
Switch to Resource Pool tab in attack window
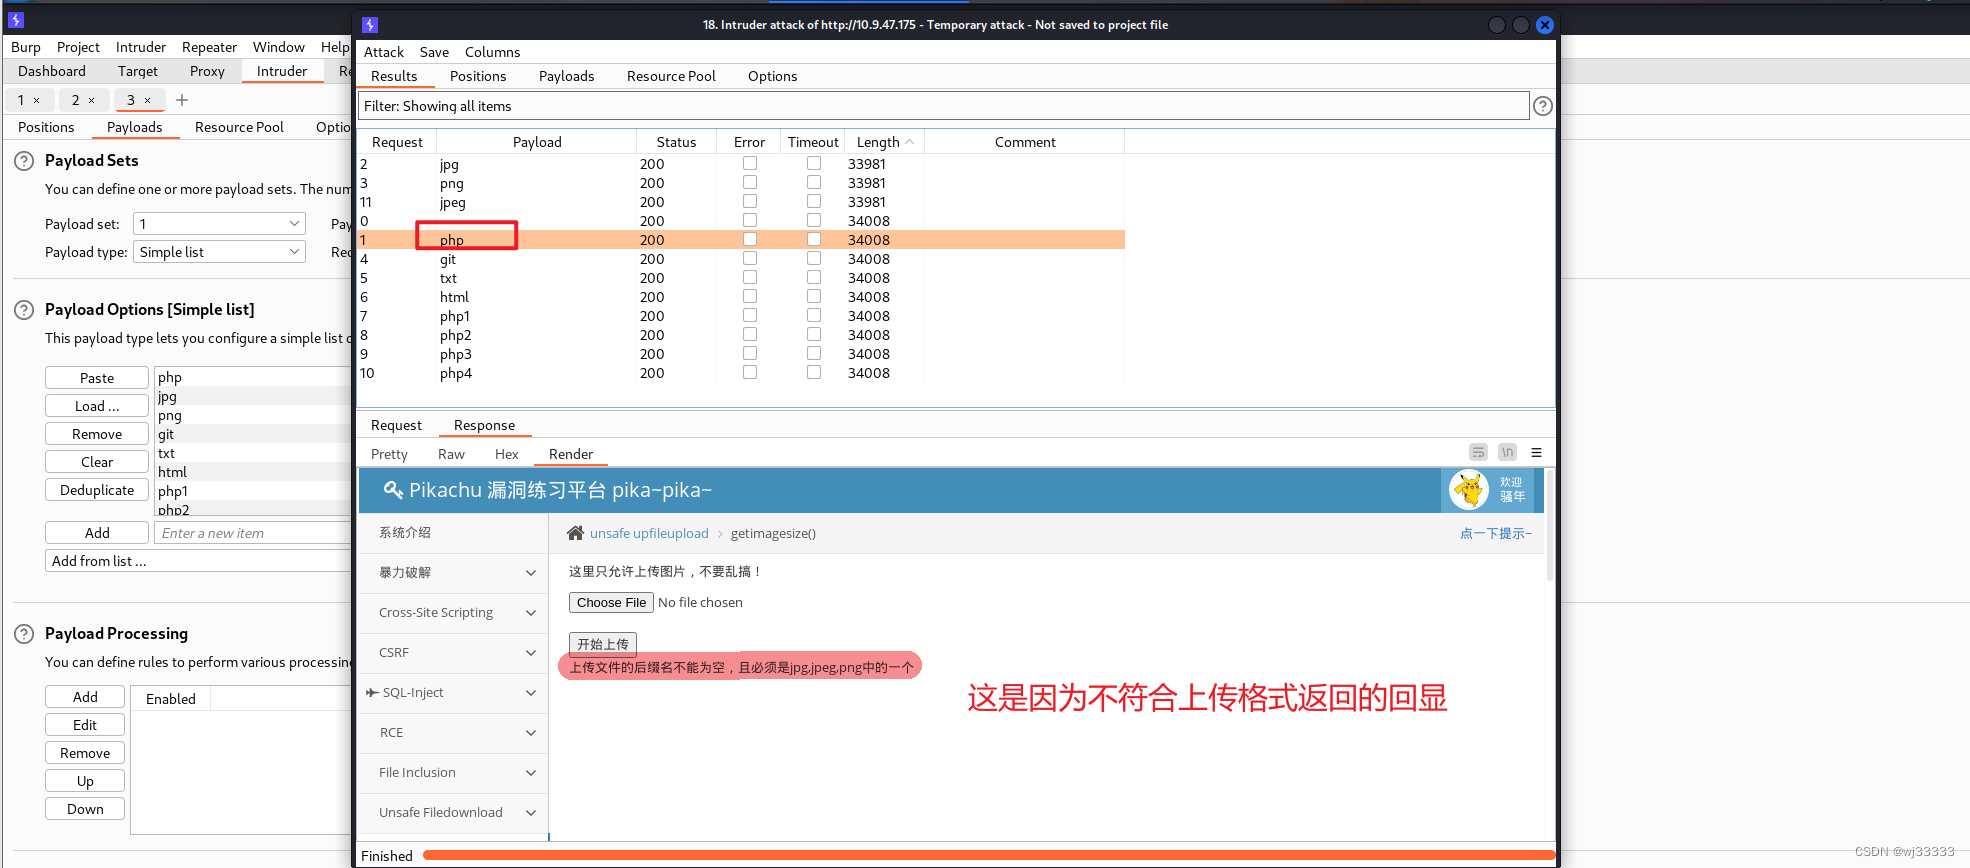click(x=671, y=76)
